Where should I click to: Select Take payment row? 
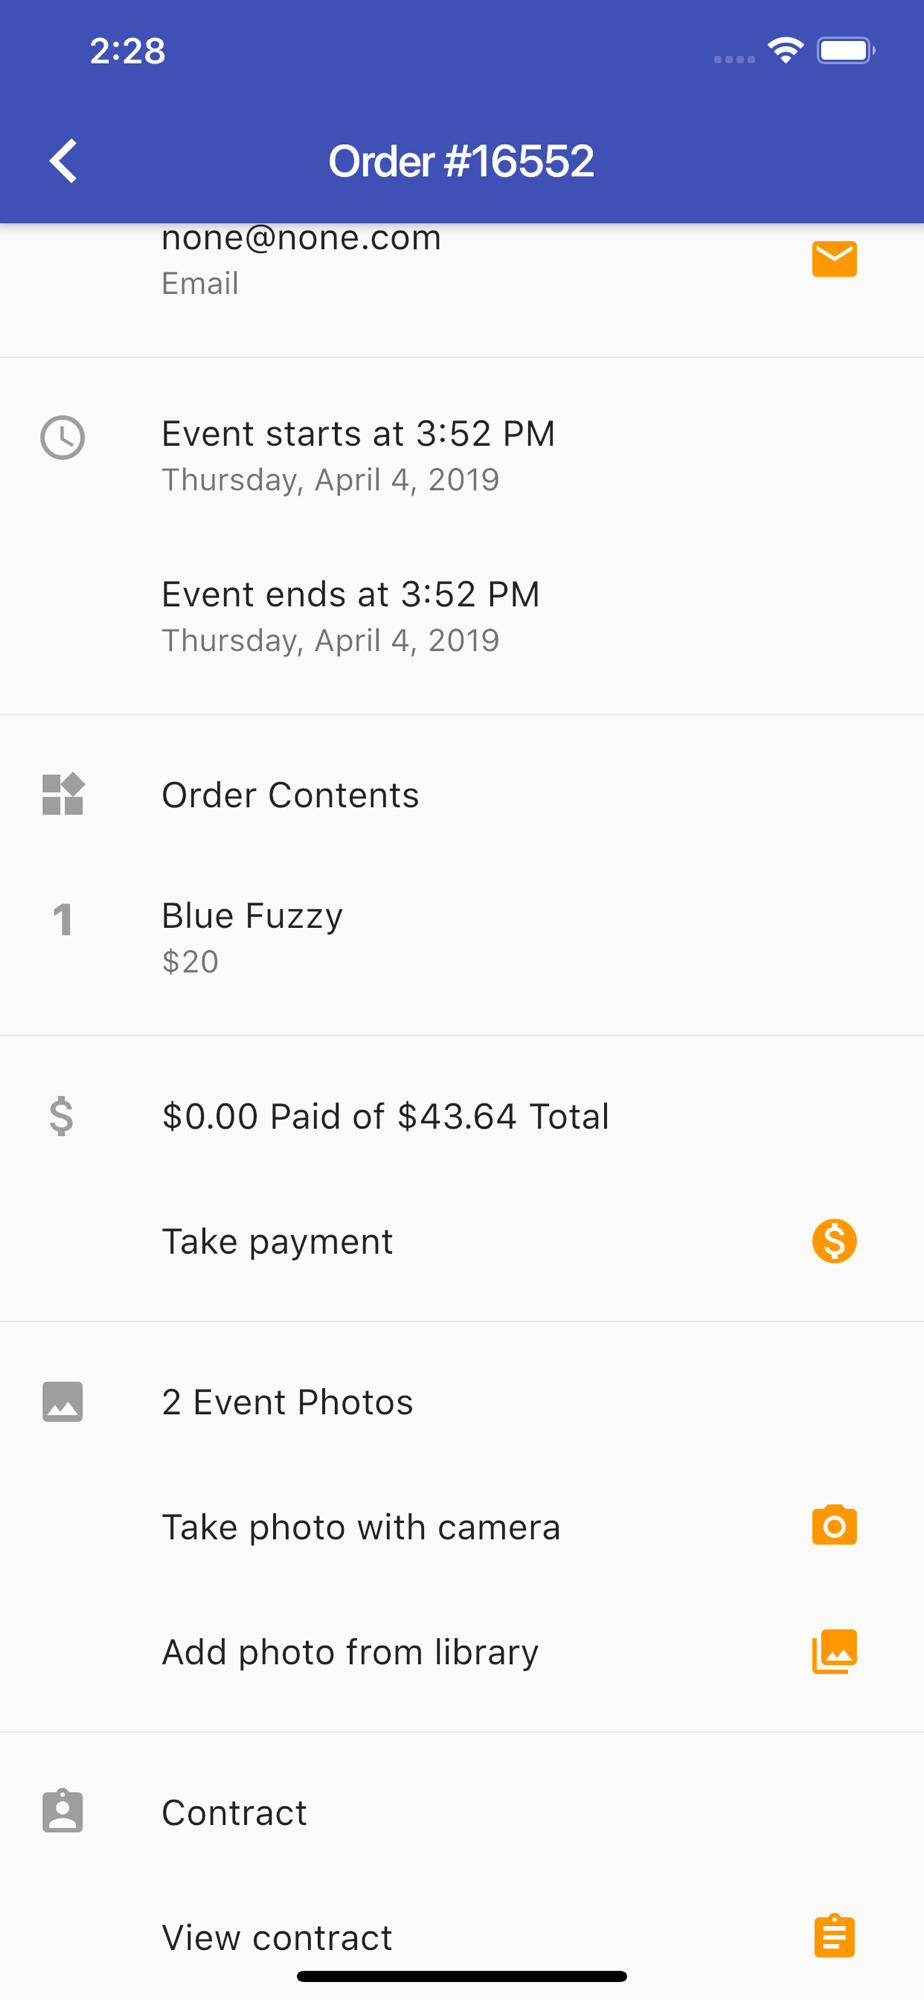(462, 1241)
